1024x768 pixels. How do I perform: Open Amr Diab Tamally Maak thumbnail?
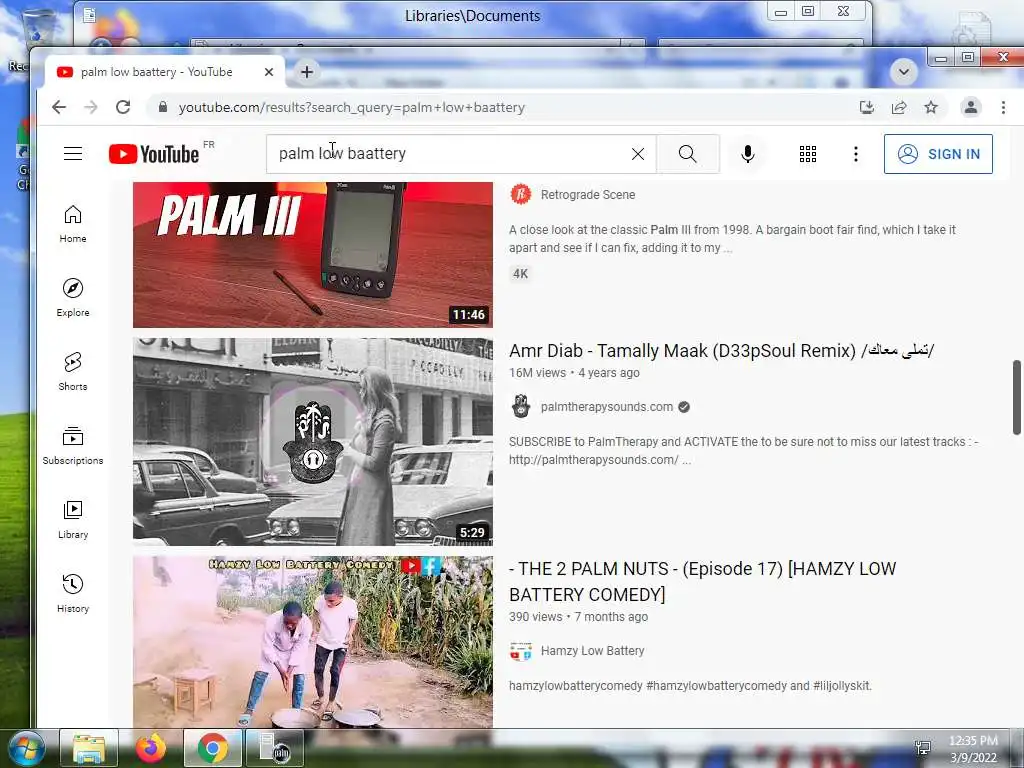[x=313, y=441]
